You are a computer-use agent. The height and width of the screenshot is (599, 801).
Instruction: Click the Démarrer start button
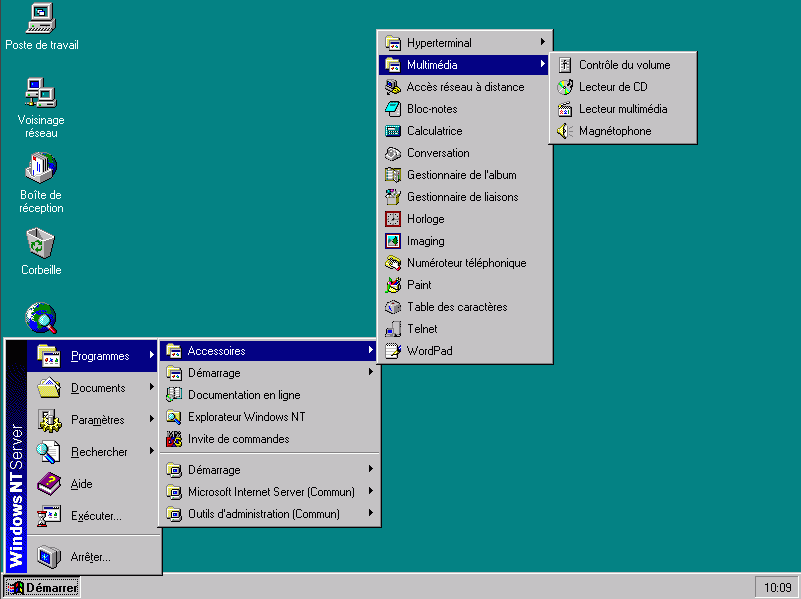point(42,588)
